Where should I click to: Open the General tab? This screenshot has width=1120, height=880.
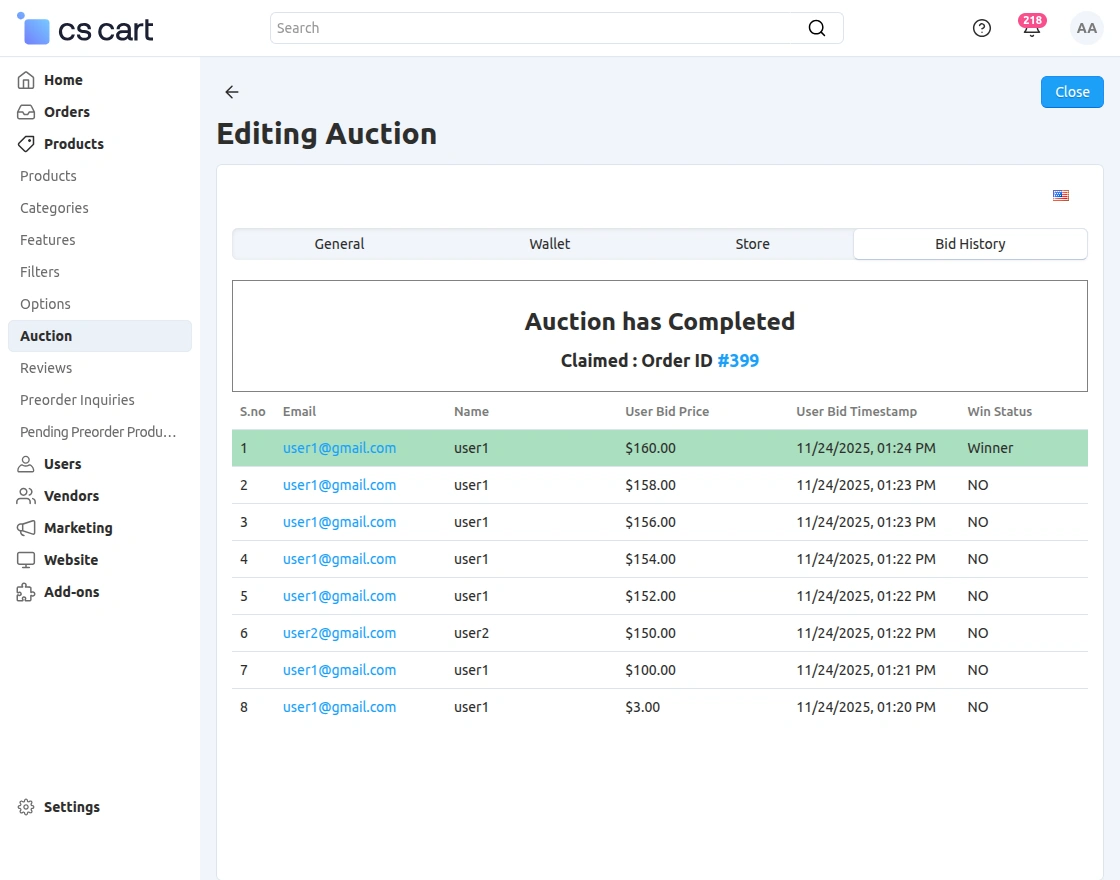tap(339, 243)
